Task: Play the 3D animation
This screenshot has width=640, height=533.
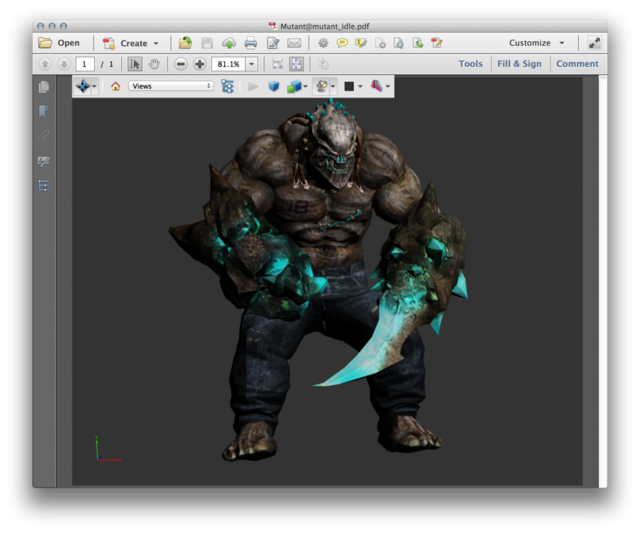Action: pyautogui.click(x=253, y=86)
